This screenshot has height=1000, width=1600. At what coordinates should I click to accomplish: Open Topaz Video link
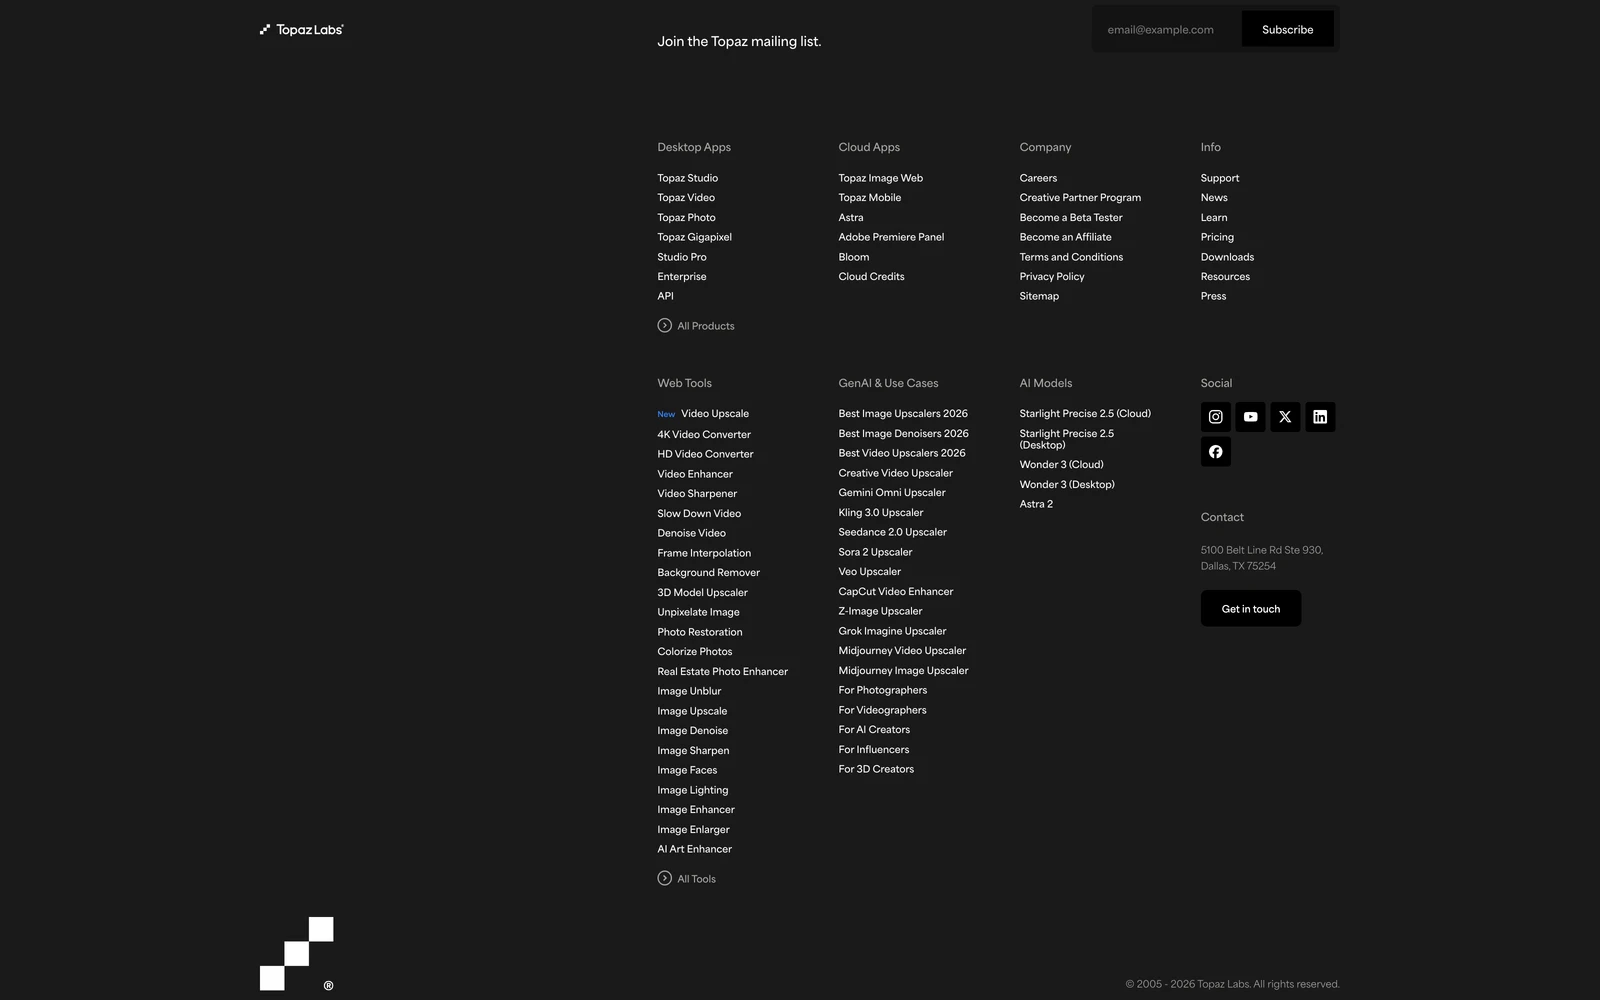[x=686, y=198]
